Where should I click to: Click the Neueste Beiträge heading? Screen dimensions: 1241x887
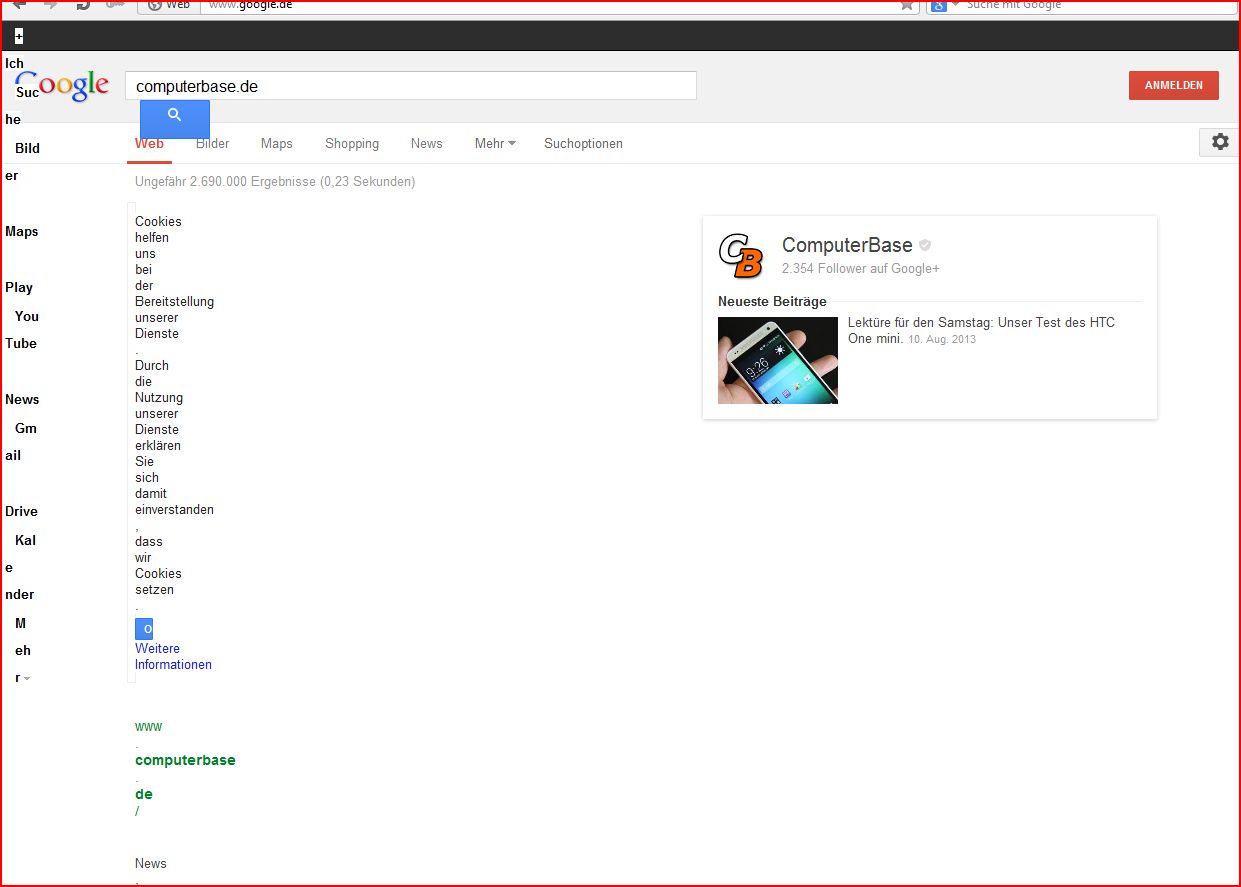pos(772,302)
